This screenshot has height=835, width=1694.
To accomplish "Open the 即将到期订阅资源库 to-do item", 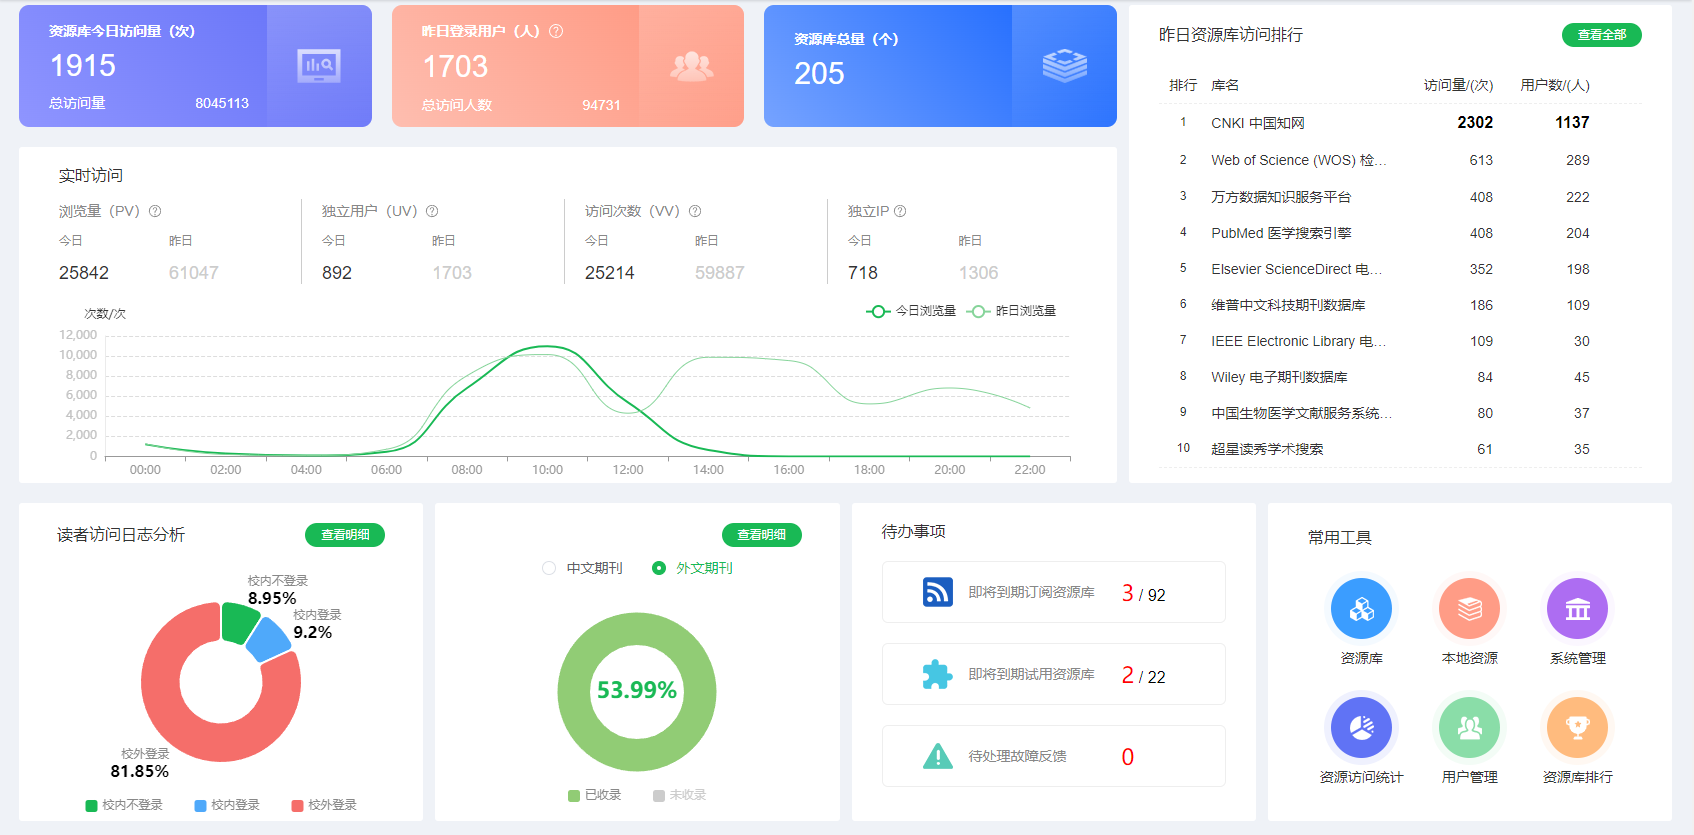I will pos(1053,593).
